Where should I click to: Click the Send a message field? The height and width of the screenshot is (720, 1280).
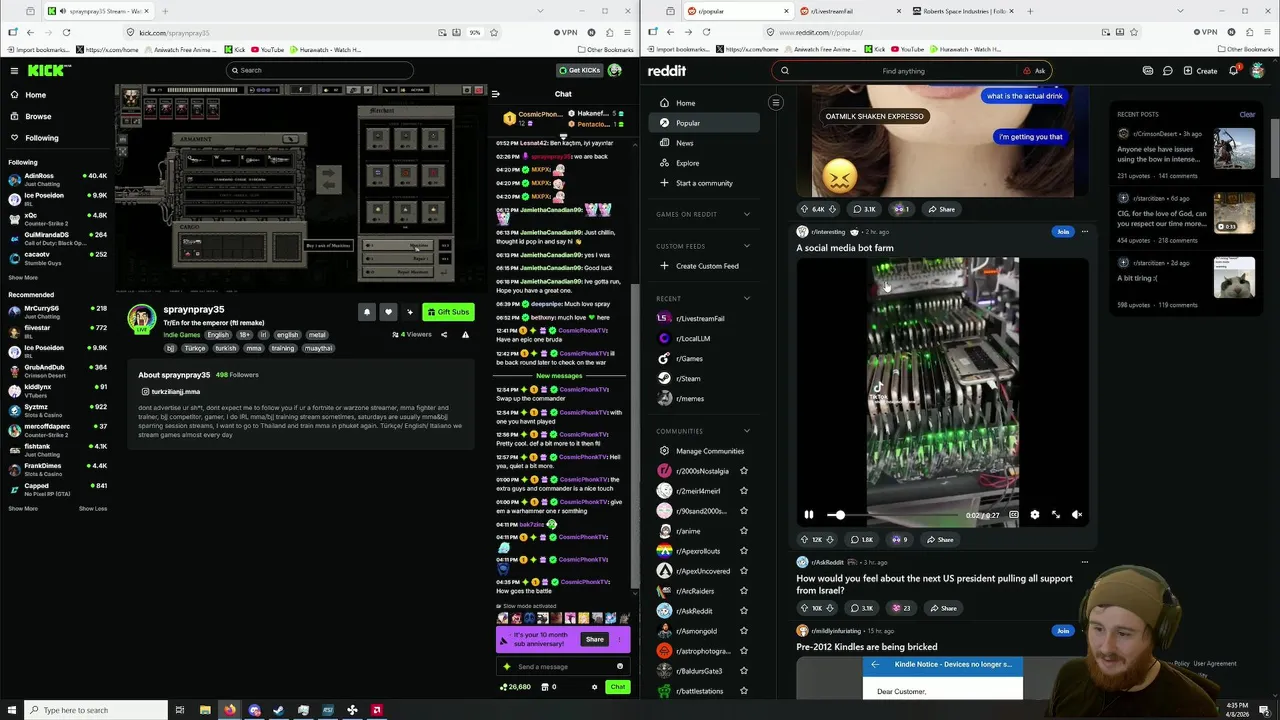563,666
